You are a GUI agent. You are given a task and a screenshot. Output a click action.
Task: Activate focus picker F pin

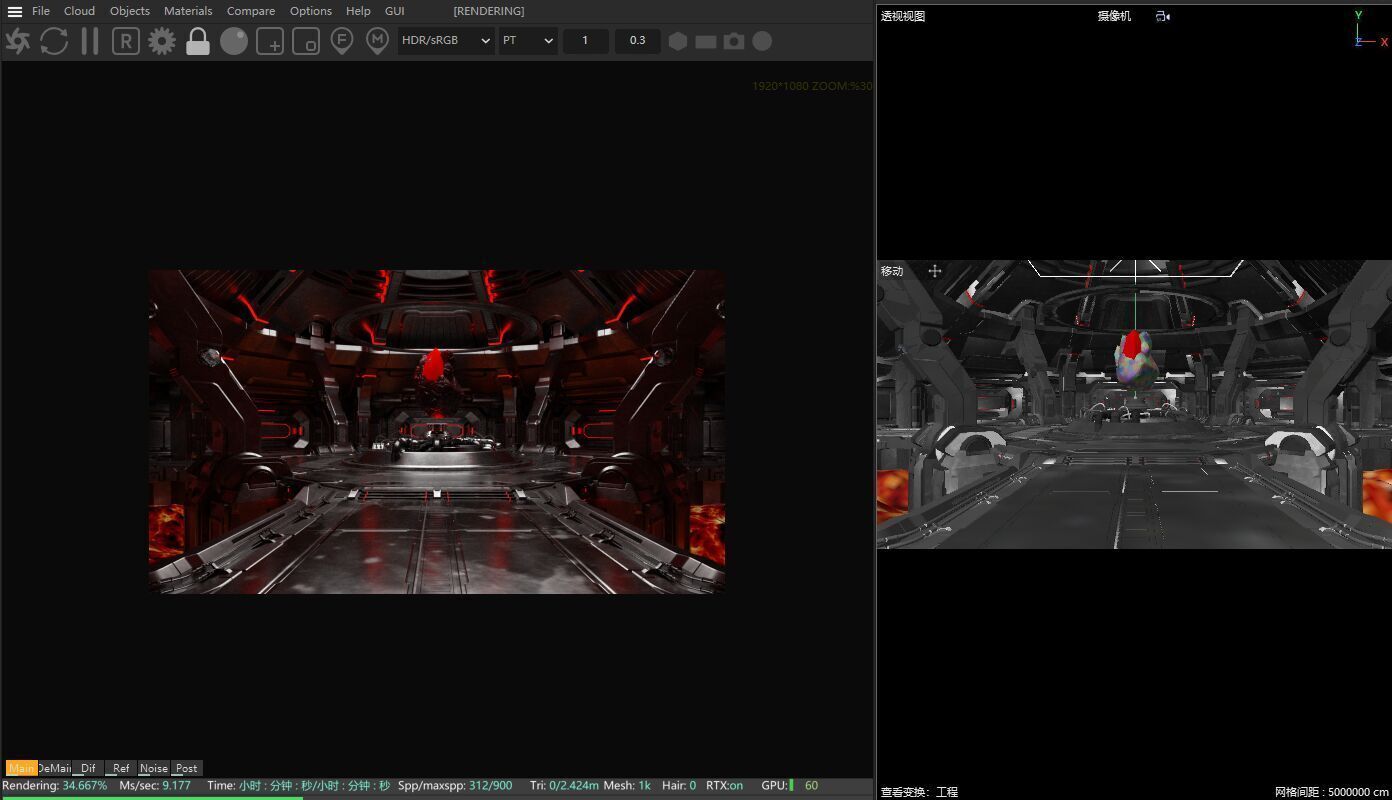342,41
